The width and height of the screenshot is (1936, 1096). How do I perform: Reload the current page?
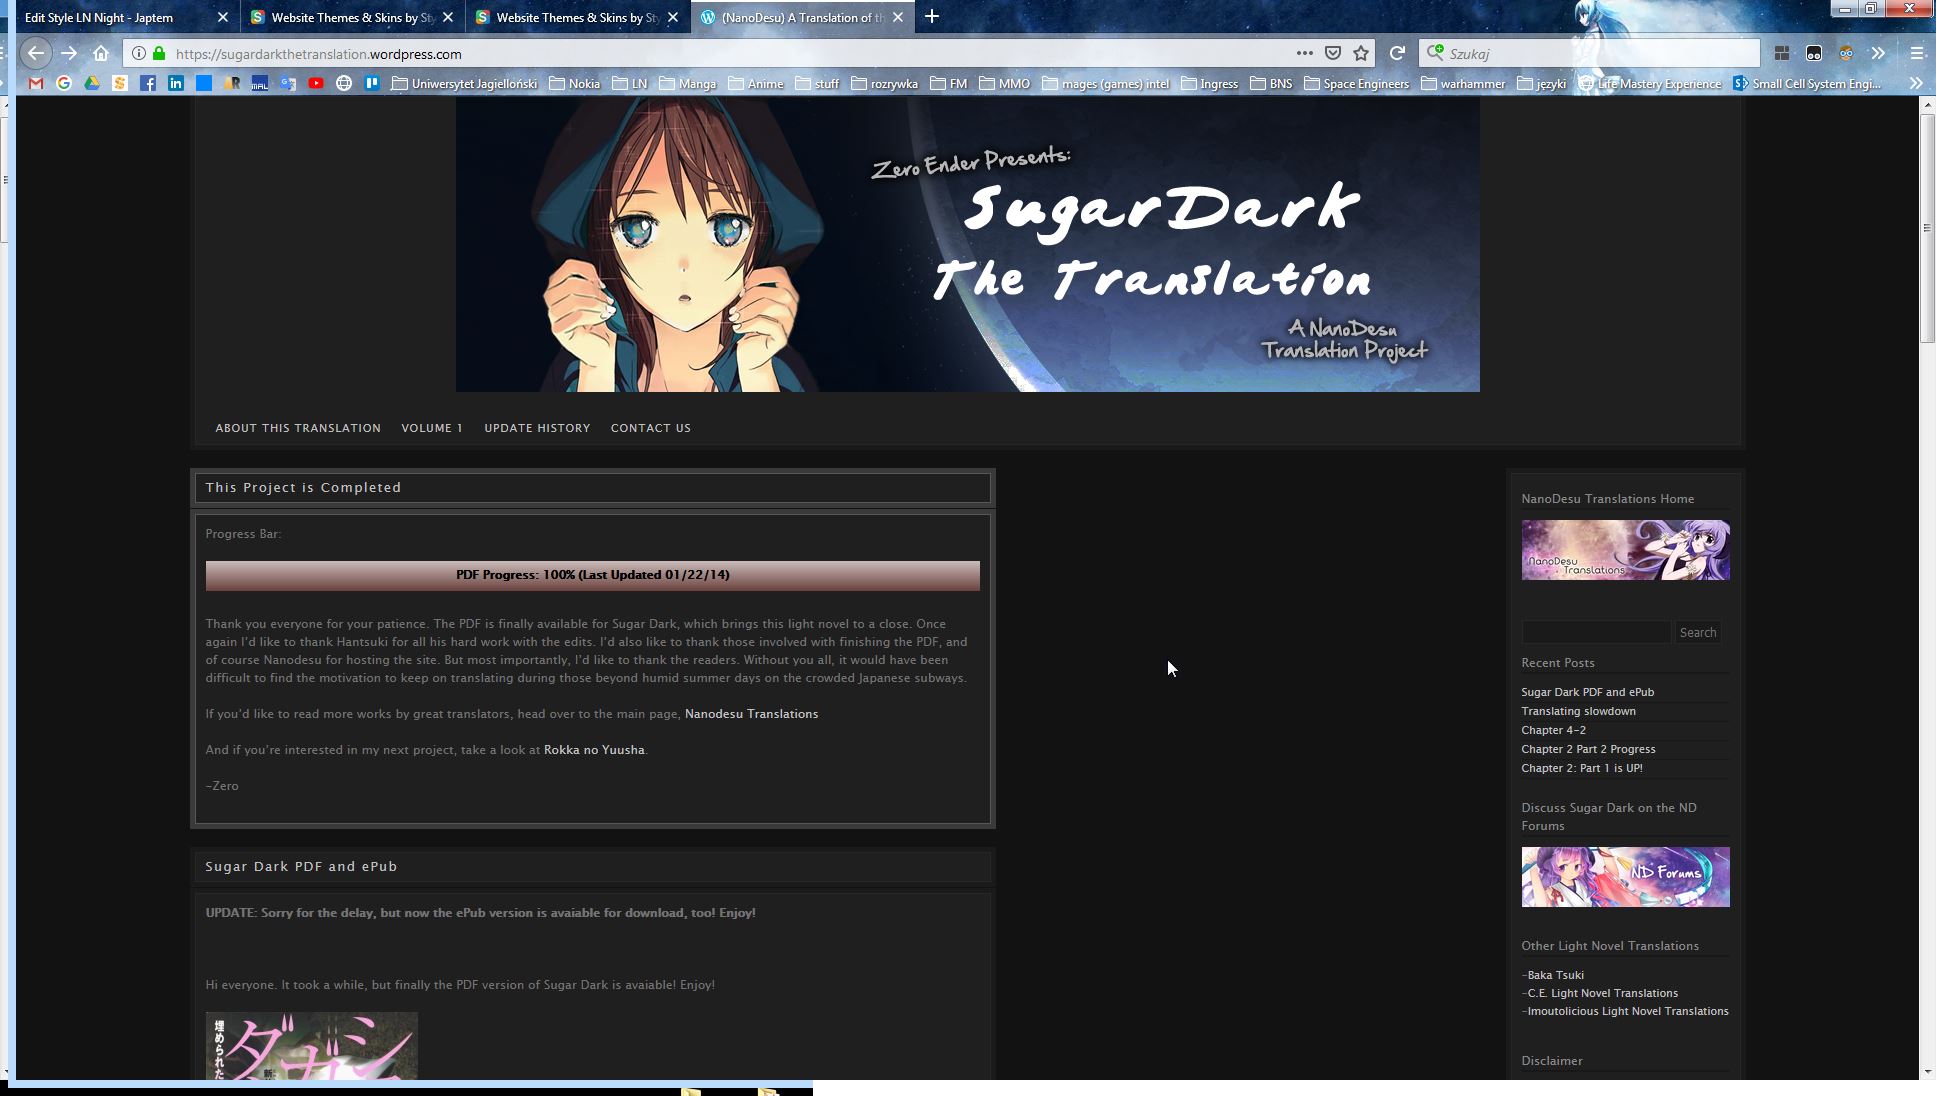pos(1398,53)
